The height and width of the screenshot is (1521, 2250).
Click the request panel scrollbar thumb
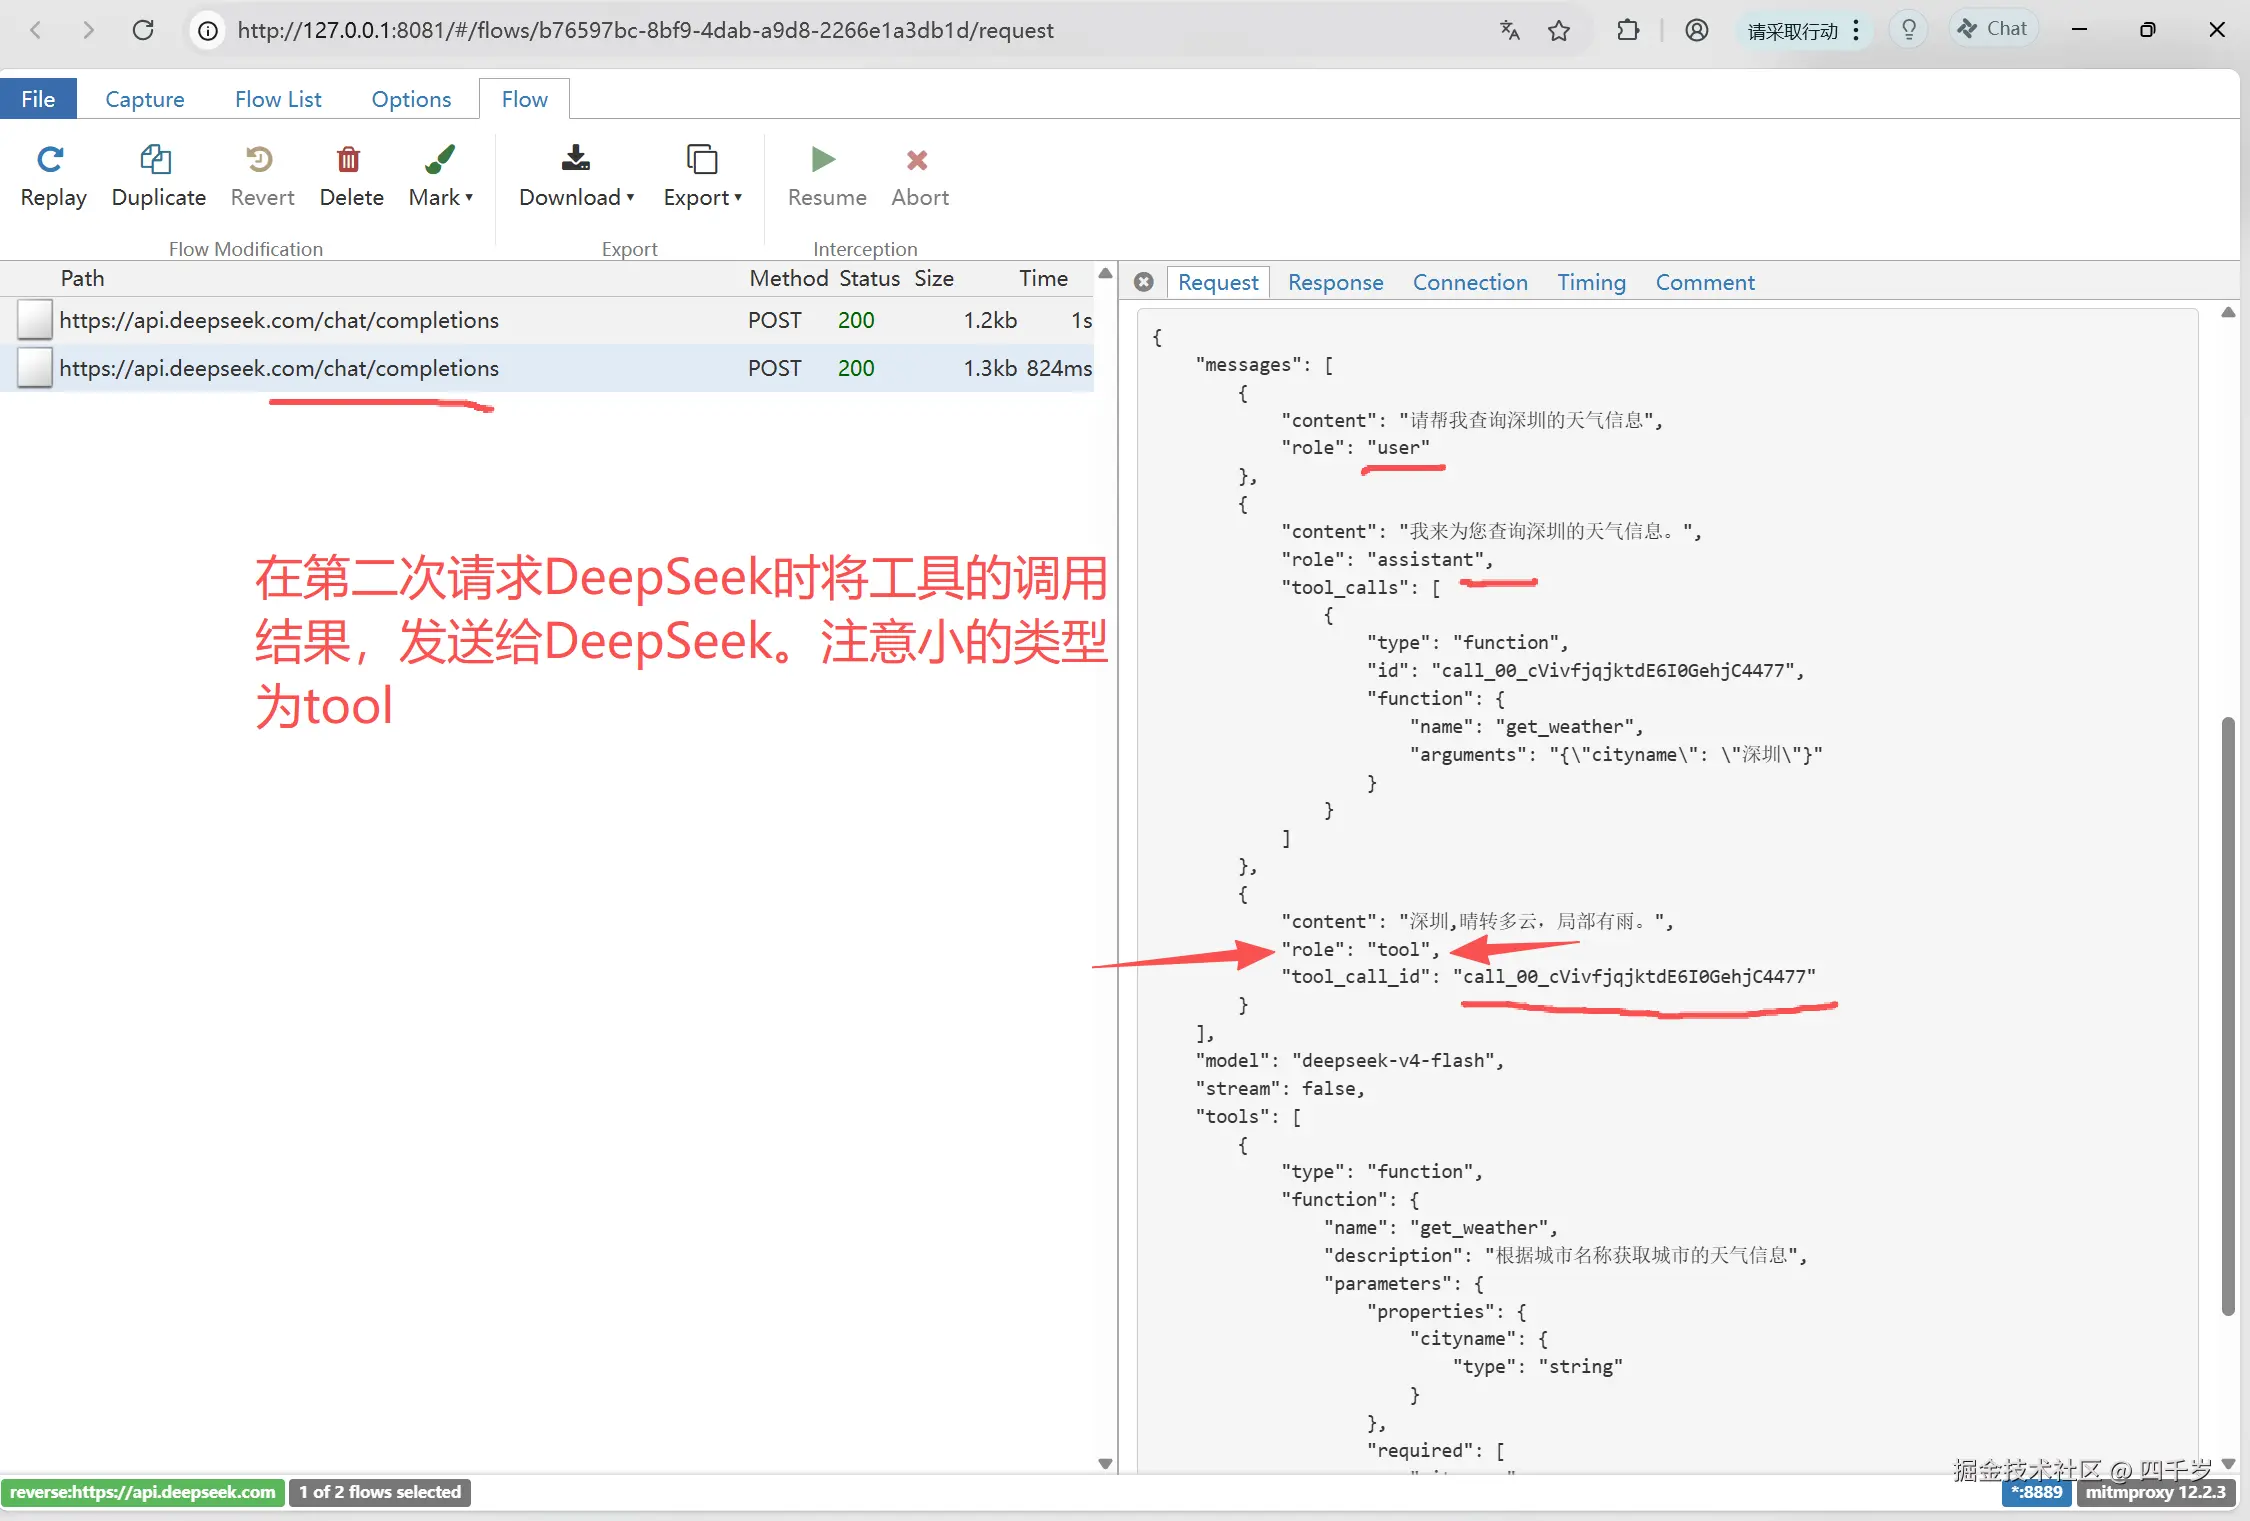[x=2228, y=1016]
